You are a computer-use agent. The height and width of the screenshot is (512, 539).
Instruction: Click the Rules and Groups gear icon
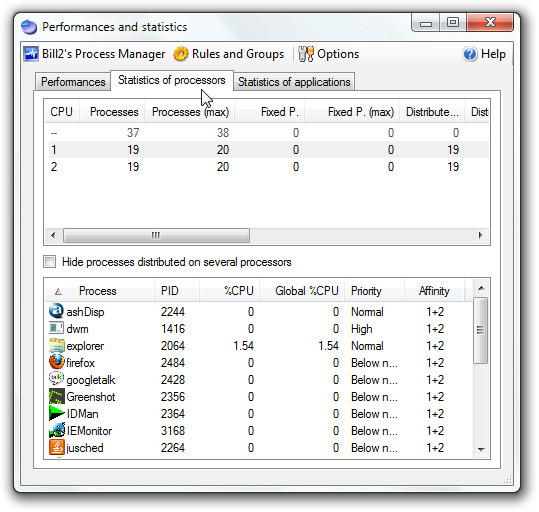click(180, 54)
